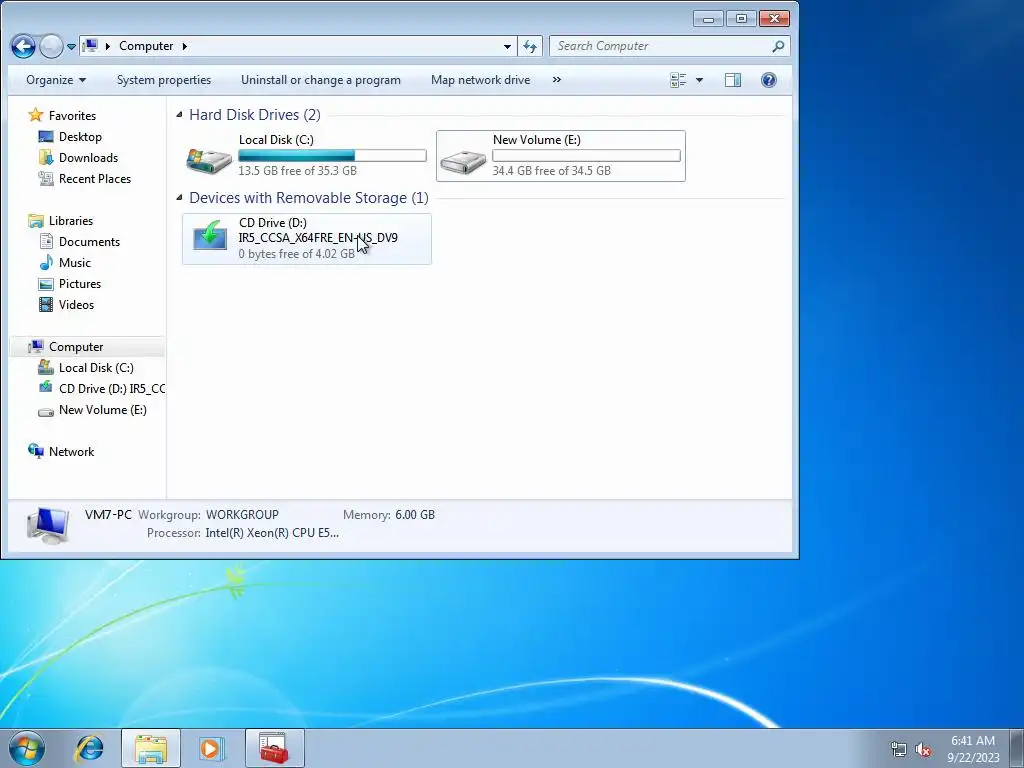Click the Libraries folder icon
The height and width of the screenshot is (768, 1024).
tap(35, 221)
